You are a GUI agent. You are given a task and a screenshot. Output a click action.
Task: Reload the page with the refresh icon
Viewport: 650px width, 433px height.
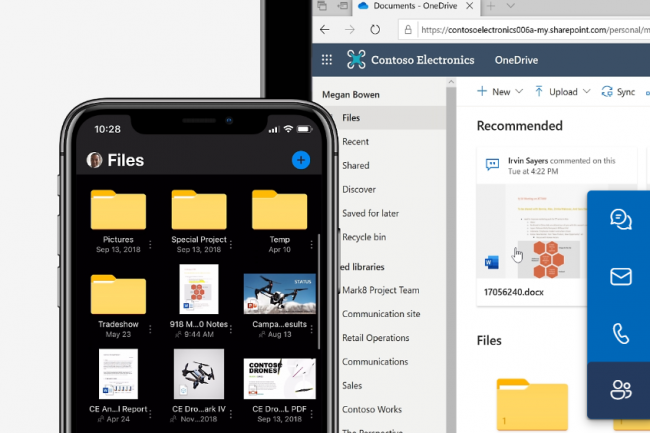375,29
